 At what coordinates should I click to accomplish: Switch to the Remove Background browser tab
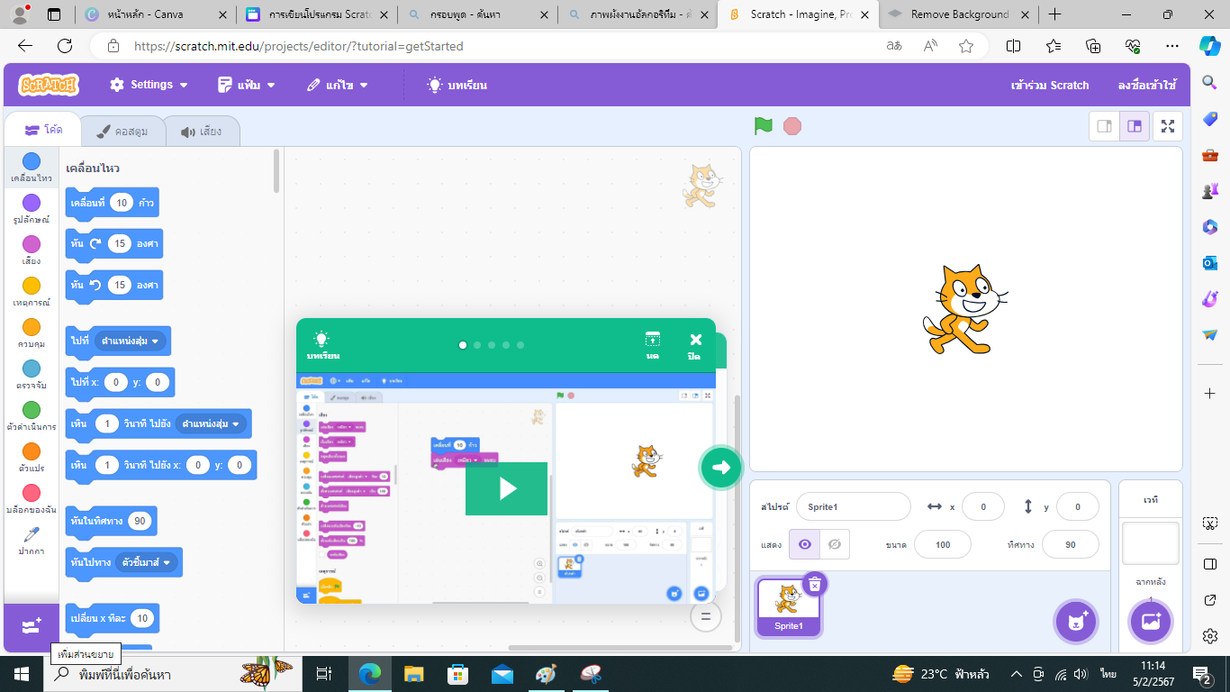958,15
